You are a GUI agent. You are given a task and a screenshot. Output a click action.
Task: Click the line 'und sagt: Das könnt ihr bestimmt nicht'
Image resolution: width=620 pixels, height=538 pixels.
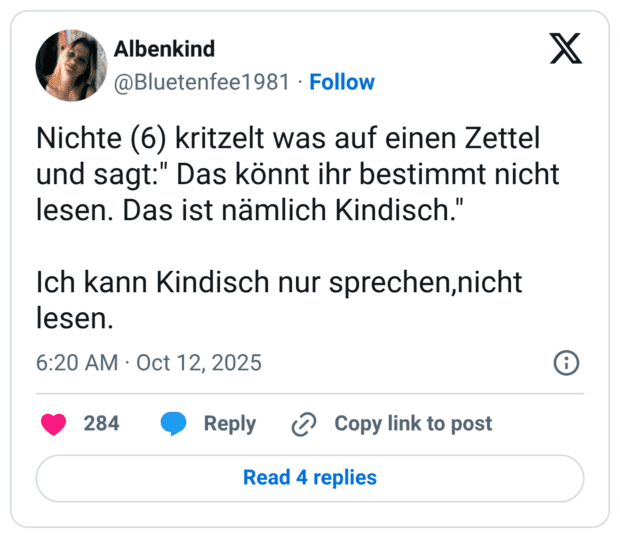[x=297, y=173]
